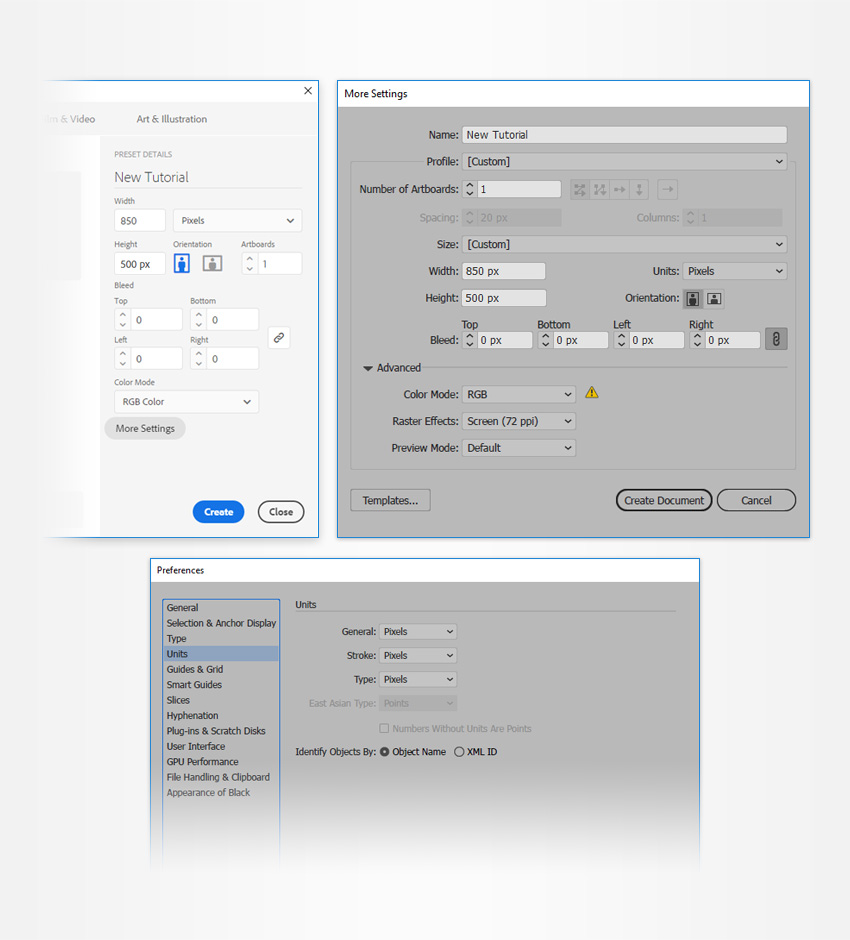Click the bleed link chain icon in Preset Details
Image resolution: width=850 pixels, height=940 pixels.
pyautogui.click(x=279, y=338)
